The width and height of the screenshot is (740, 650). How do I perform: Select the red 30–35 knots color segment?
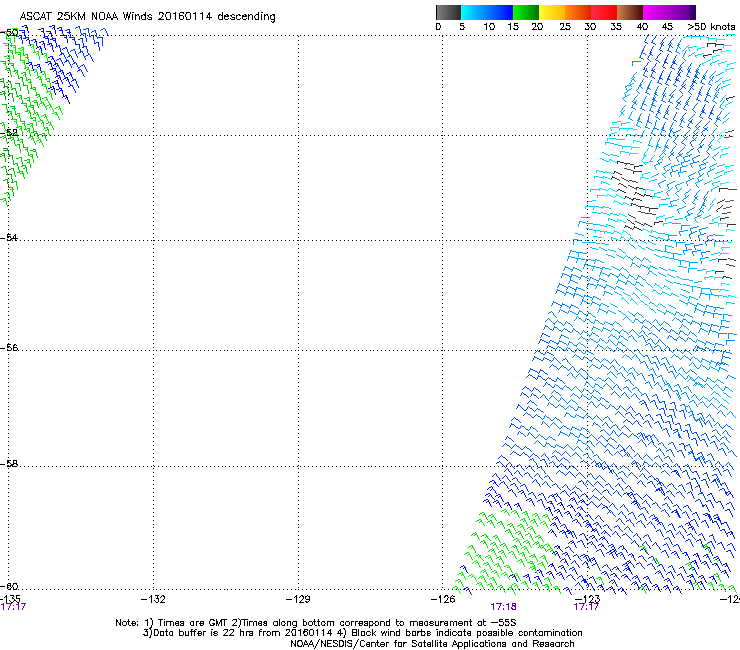click(x=604, y=12)
